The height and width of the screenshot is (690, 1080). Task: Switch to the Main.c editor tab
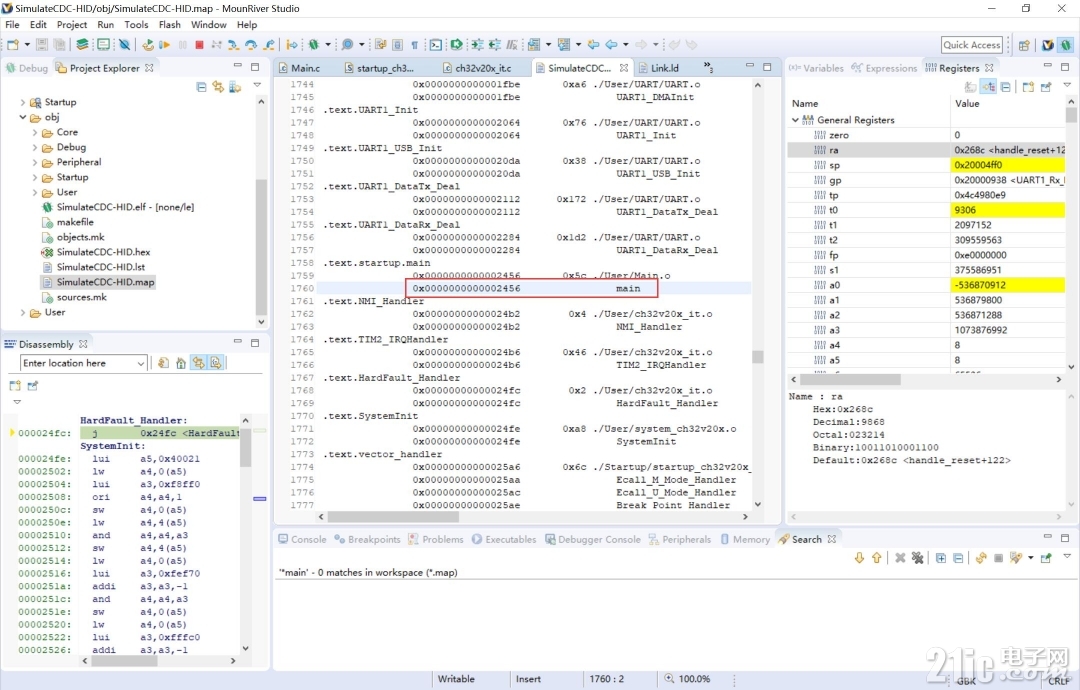(300, 67)
